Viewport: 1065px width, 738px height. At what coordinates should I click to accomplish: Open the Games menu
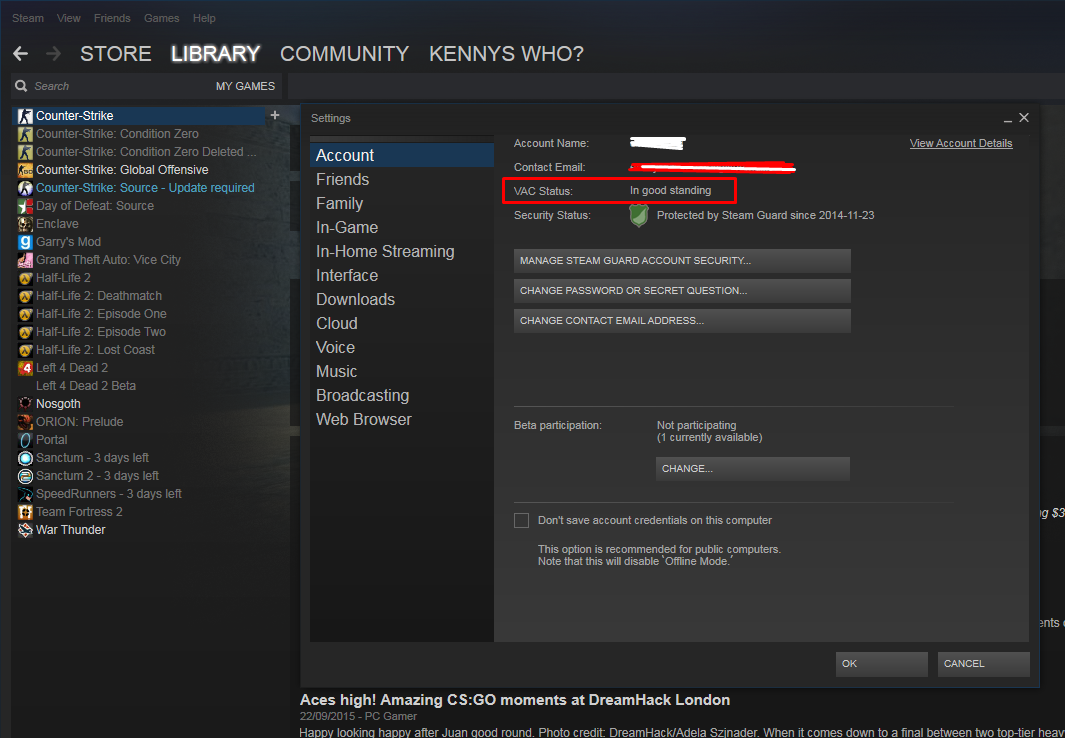coord(162,18)
